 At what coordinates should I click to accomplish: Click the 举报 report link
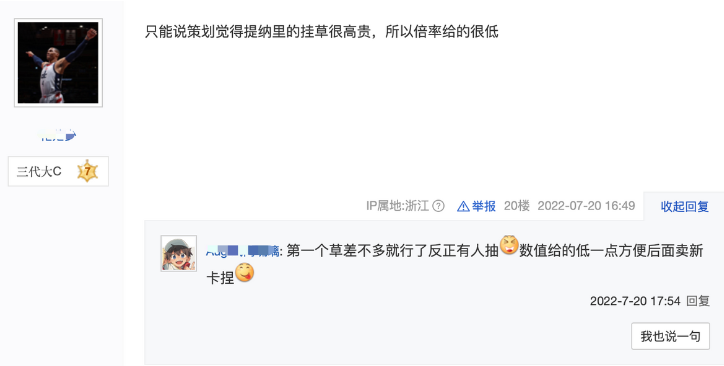coord(484,206)
